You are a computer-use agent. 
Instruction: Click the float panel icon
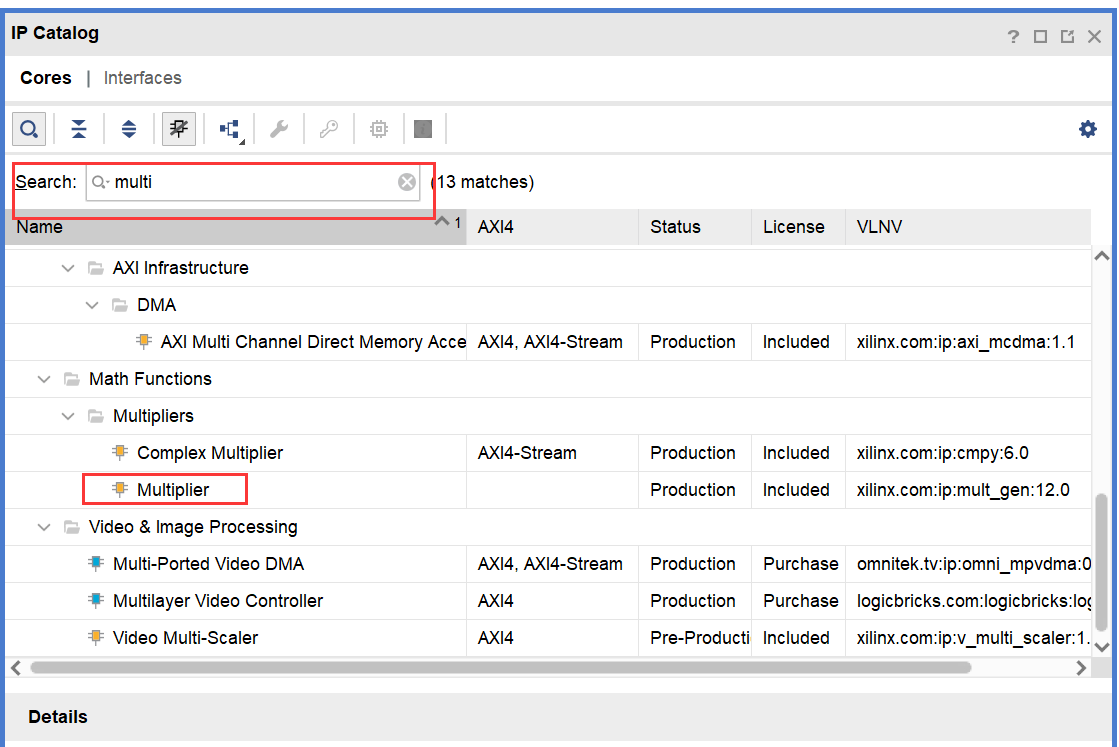point(1068,36)
